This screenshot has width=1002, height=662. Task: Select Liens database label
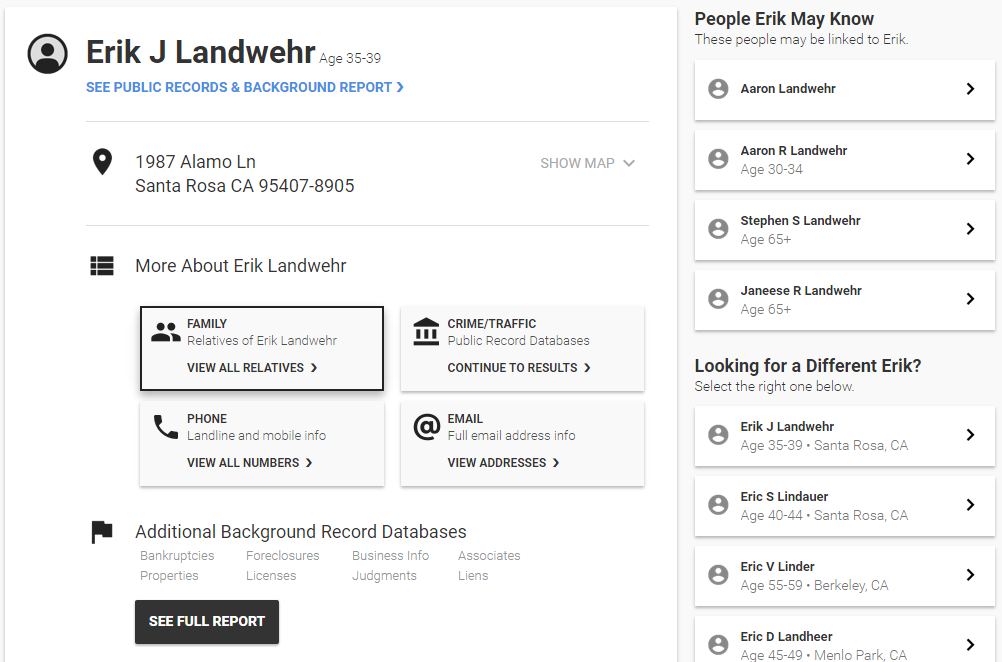tap(473, 575)
